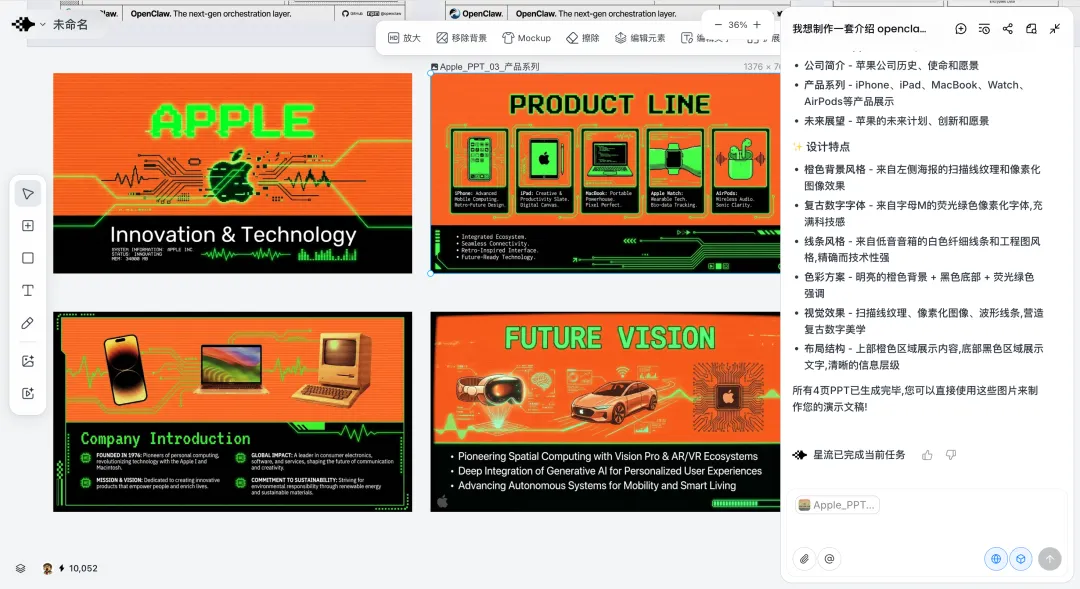Expand the dropdown arrow beside the logo
Screen dimensions: 1080x589
pyautogui.click(x=43, y=24)
